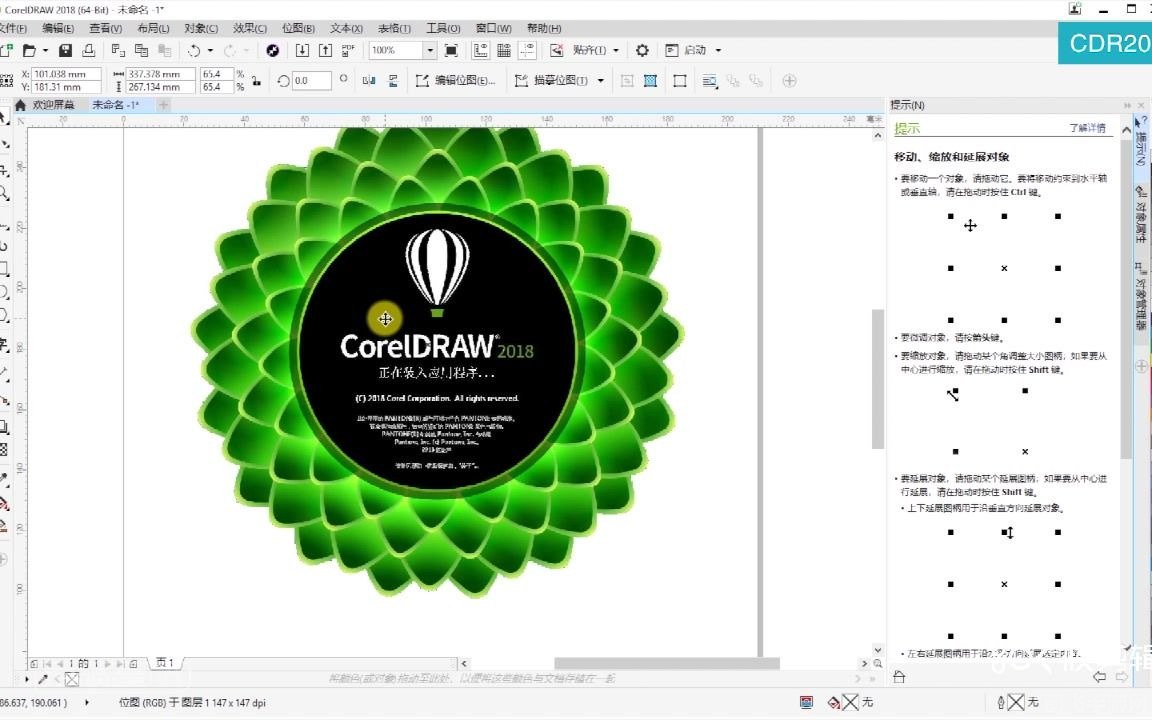Image resolution: width=1152 pixels, height=720 pixels.
Task: Open the 位图 menu in the menu bar
Action: point(297,28)
